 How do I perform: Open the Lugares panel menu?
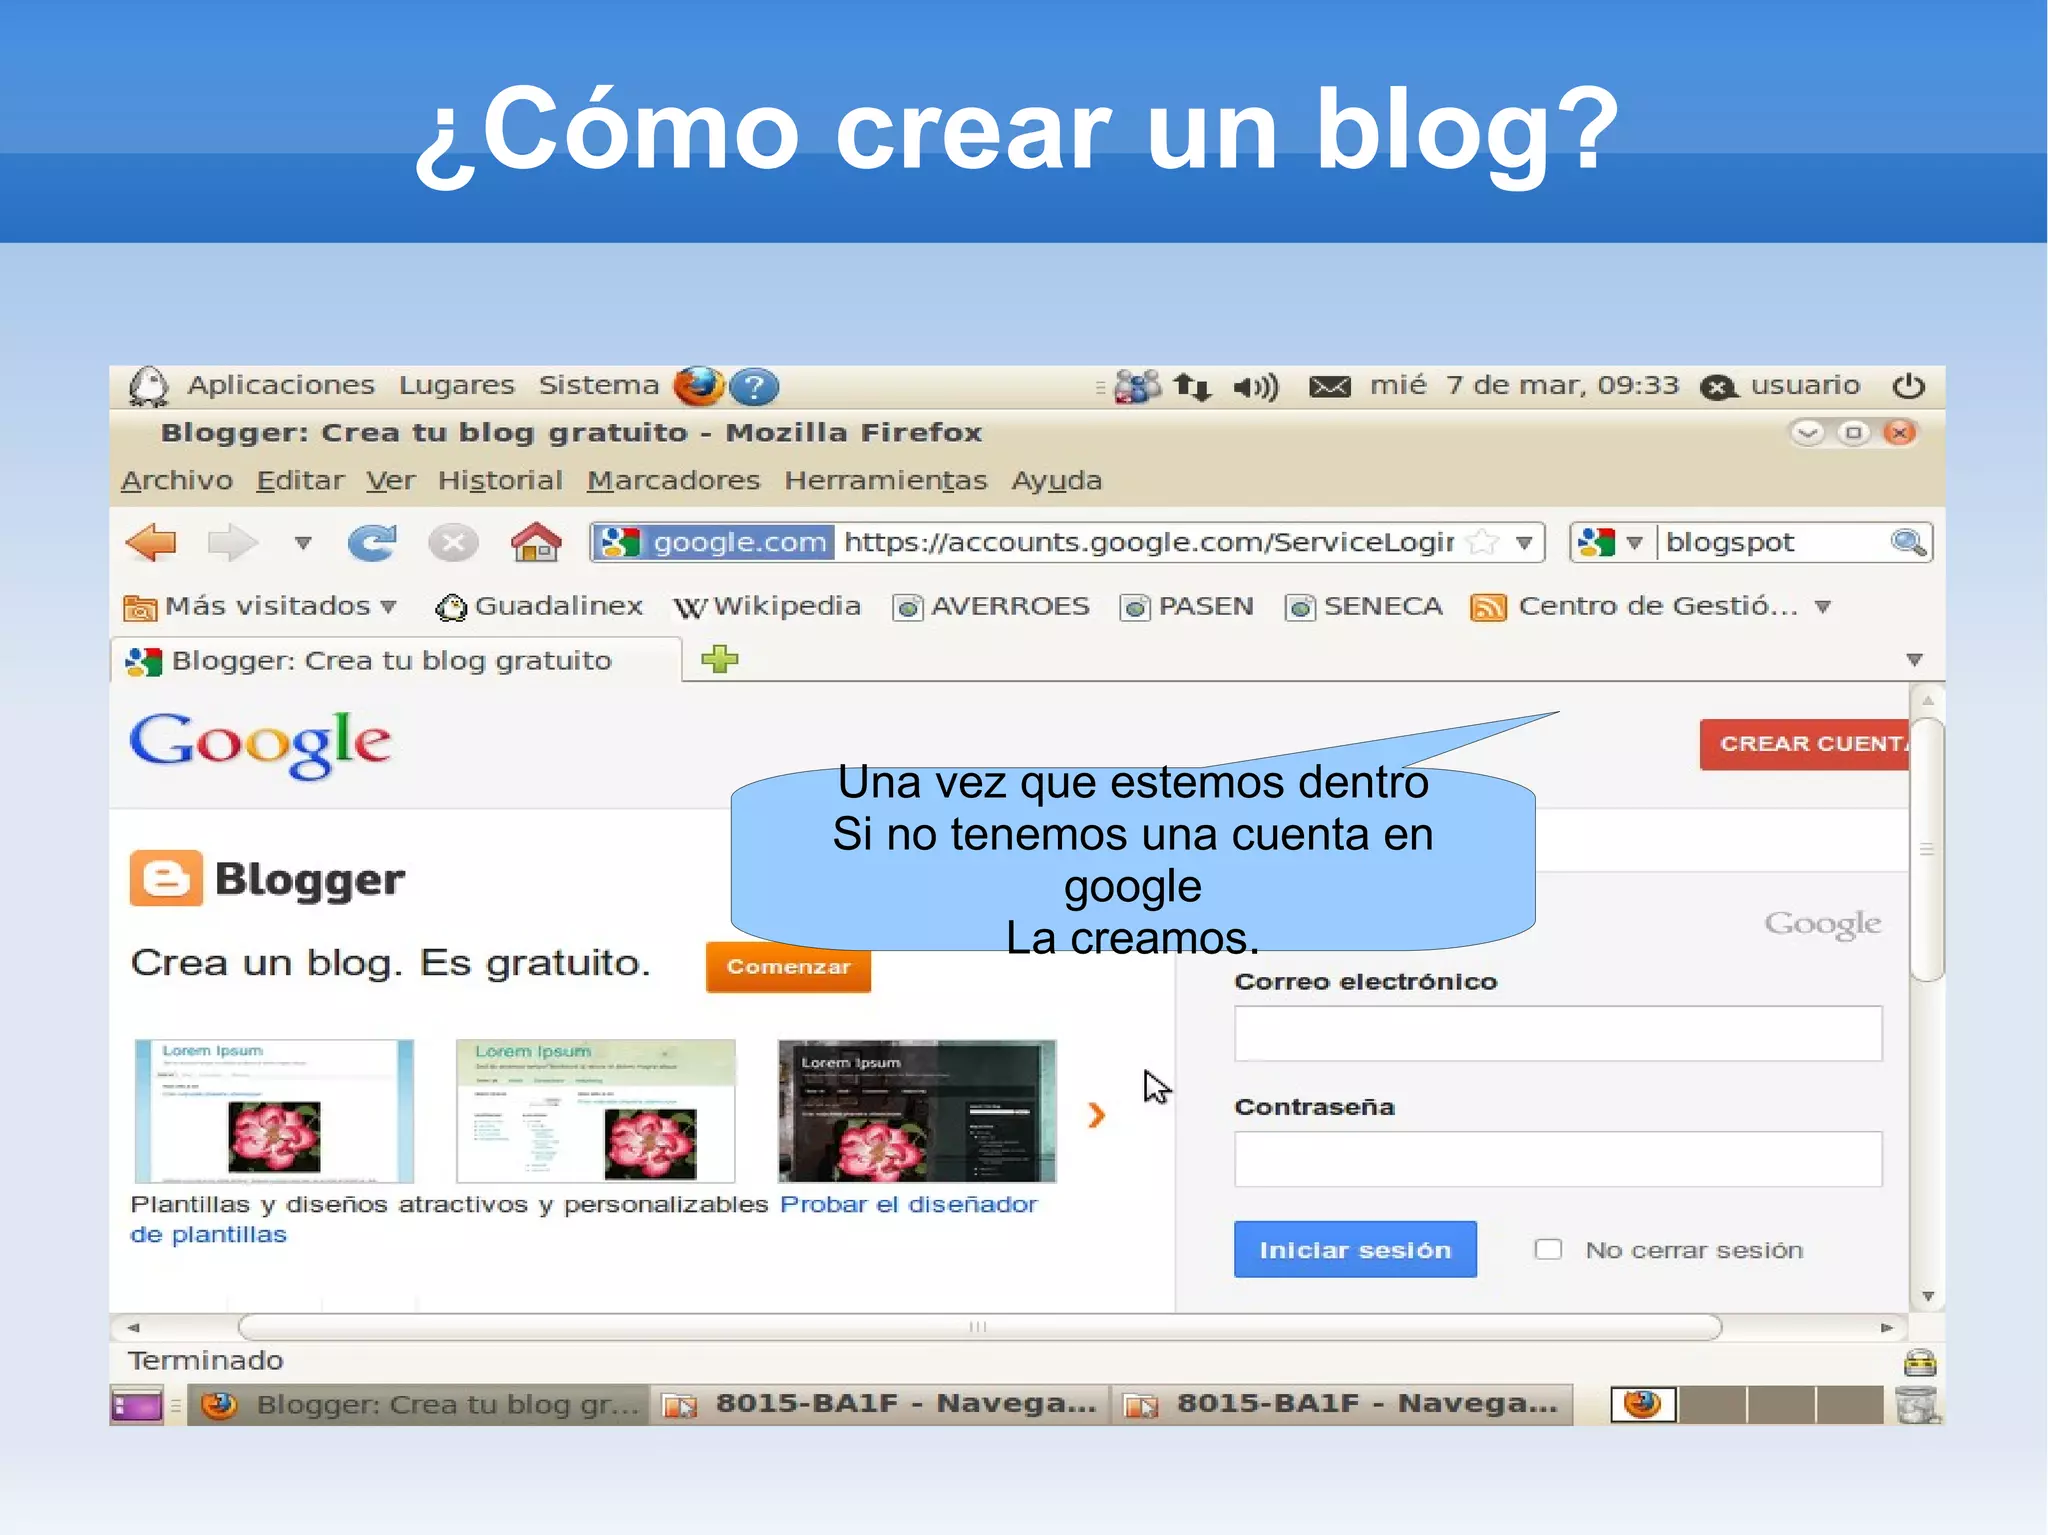[456, 385]
